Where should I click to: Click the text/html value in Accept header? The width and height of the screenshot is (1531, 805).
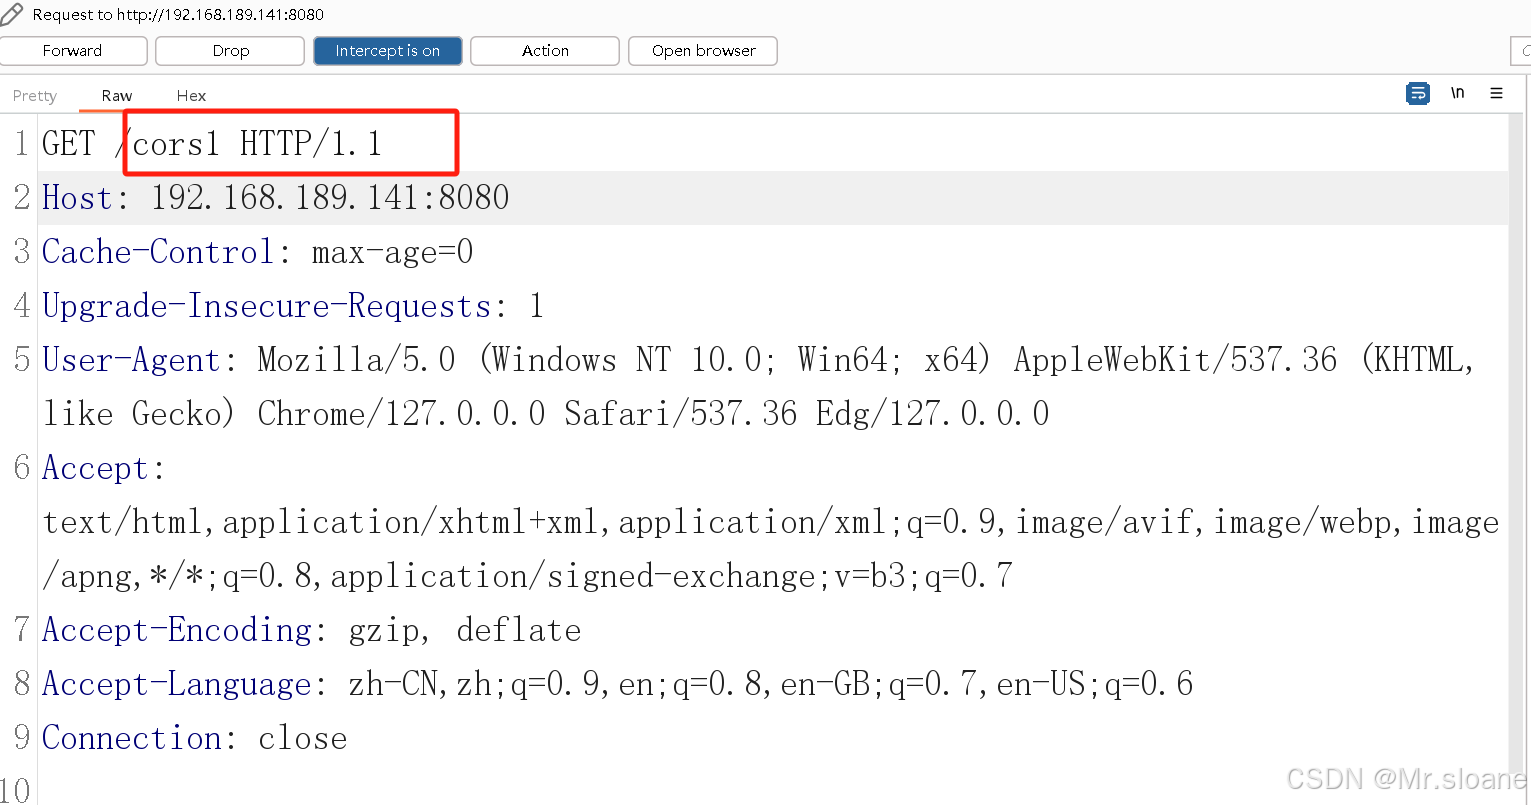point(122,522)
